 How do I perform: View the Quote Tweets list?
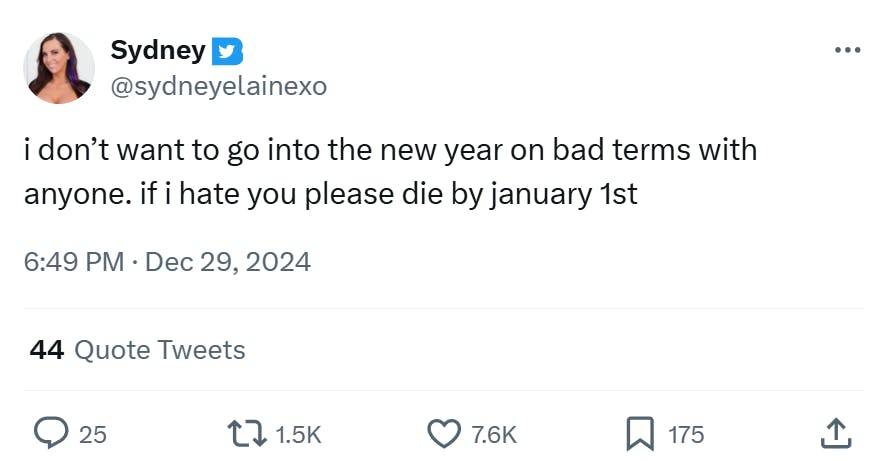[x=160, y=349]
